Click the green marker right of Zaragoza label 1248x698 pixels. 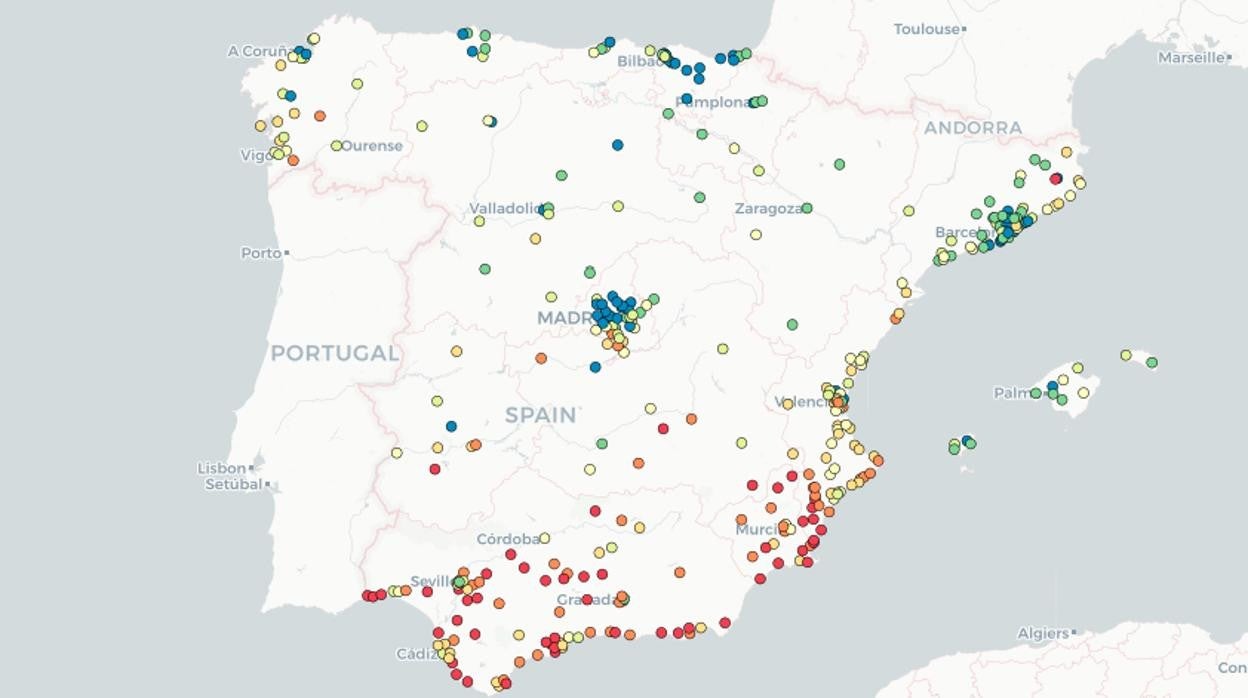(806, 208)
